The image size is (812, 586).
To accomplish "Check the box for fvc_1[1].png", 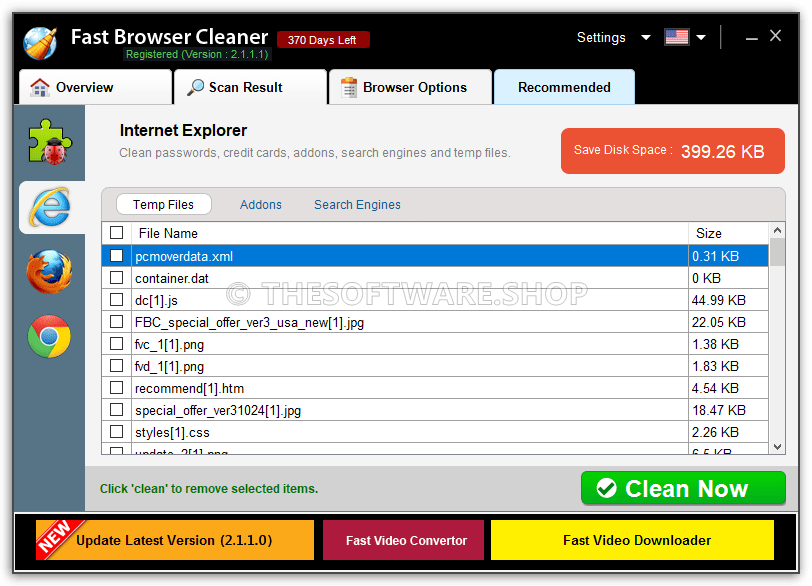I will pos(117,344).
